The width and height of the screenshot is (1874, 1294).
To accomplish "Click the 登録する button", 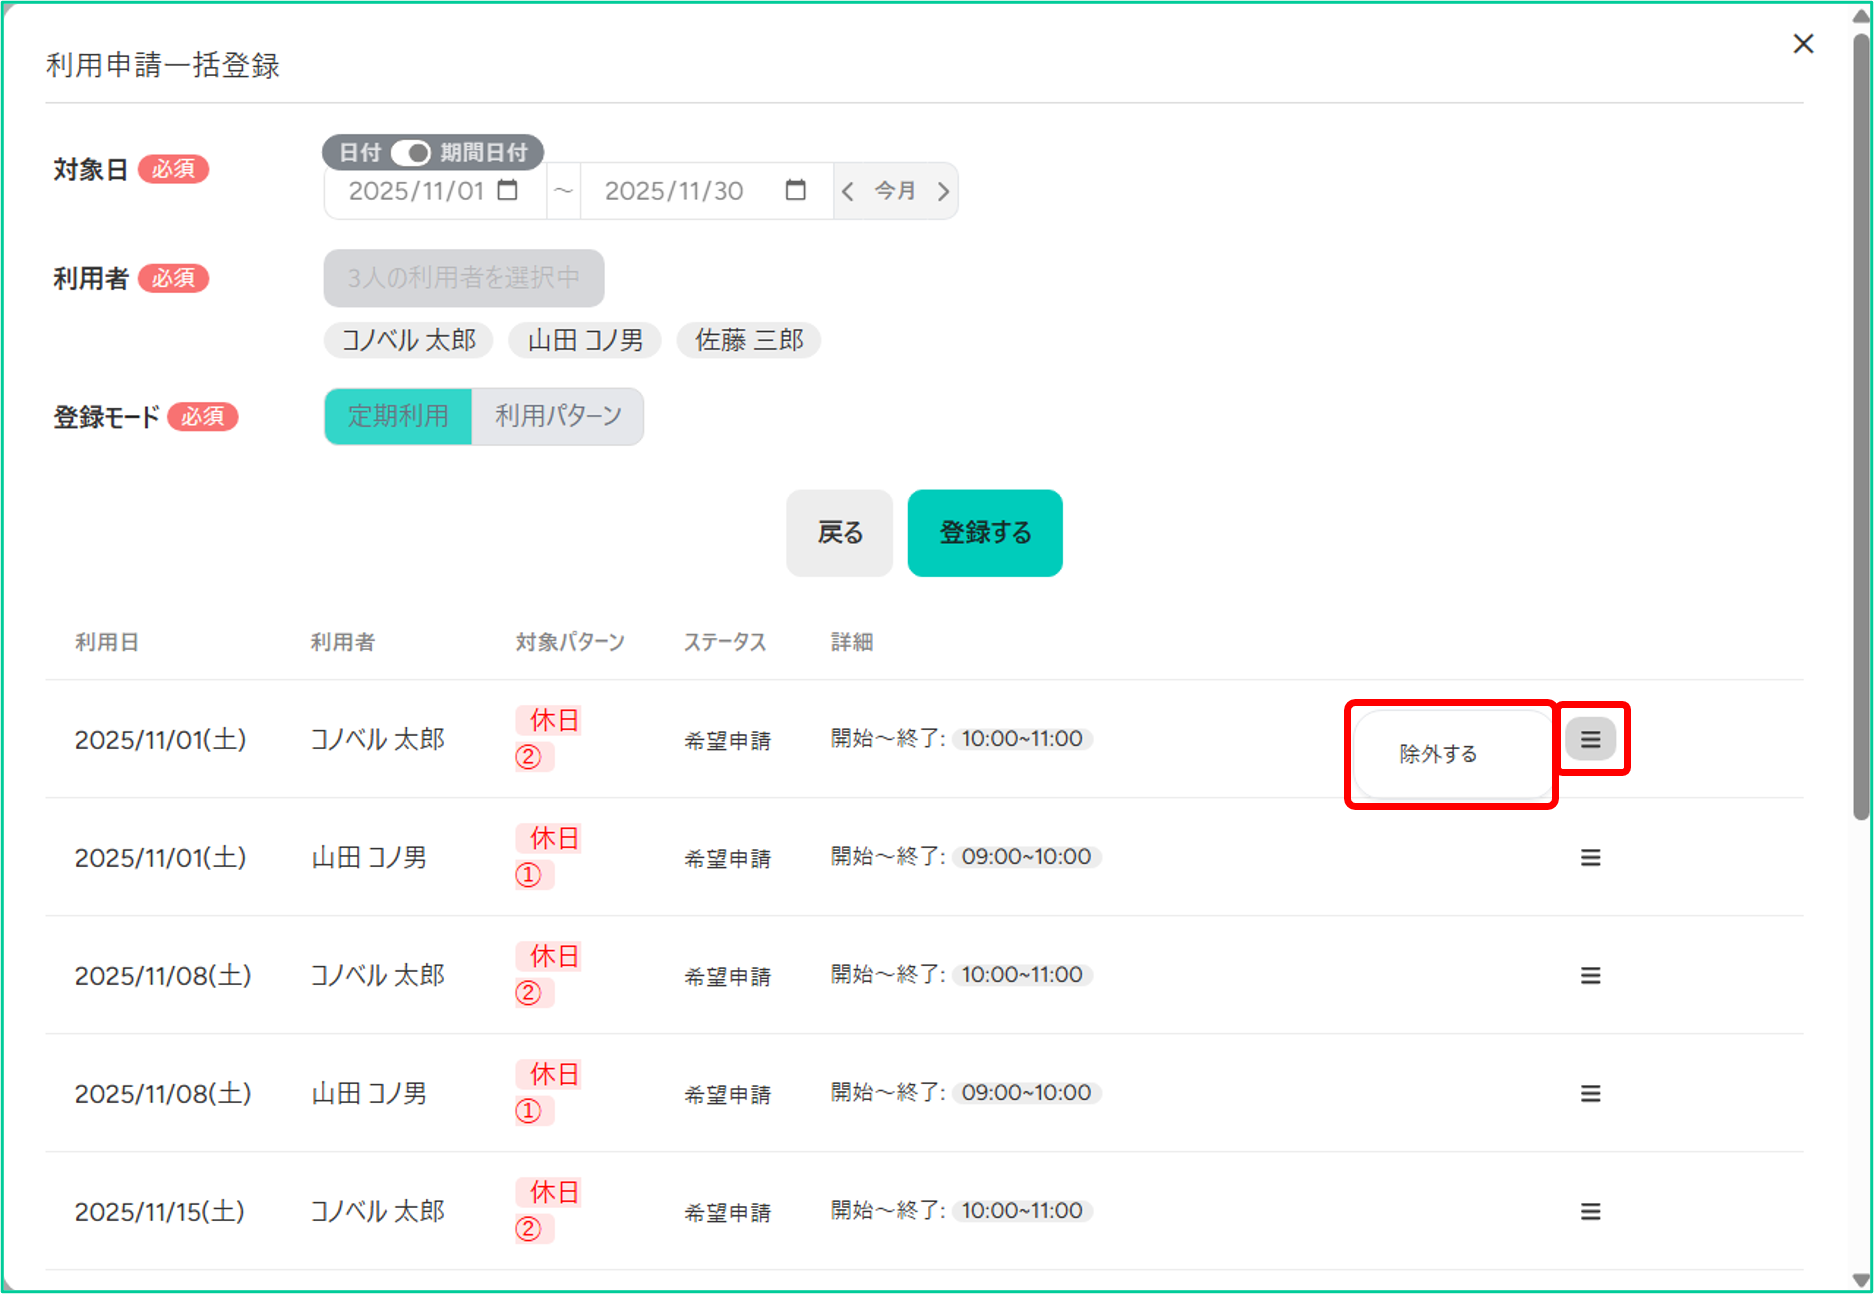I will [x=984, y=533].
